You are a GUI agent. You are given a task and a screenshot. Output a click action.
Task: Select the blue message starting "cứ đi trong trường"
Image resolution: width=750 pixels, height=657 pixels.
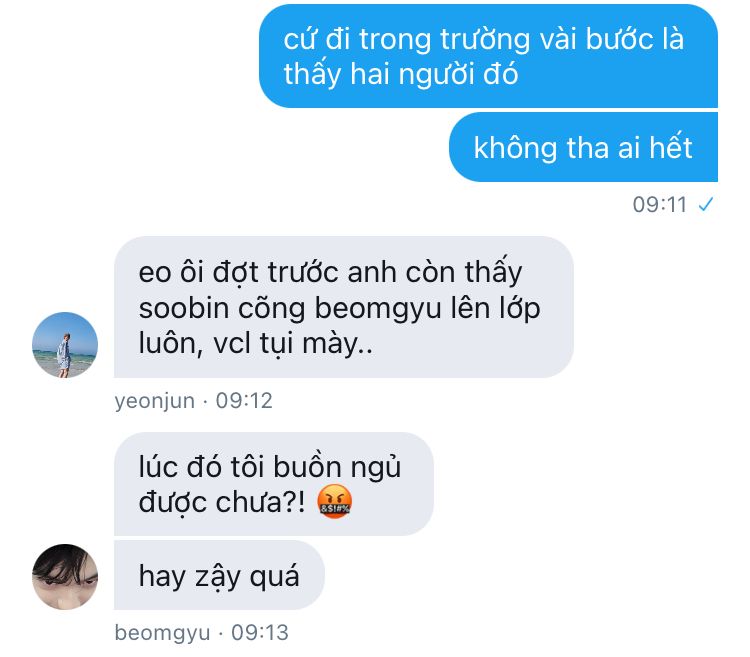click(x=488, y=56)
